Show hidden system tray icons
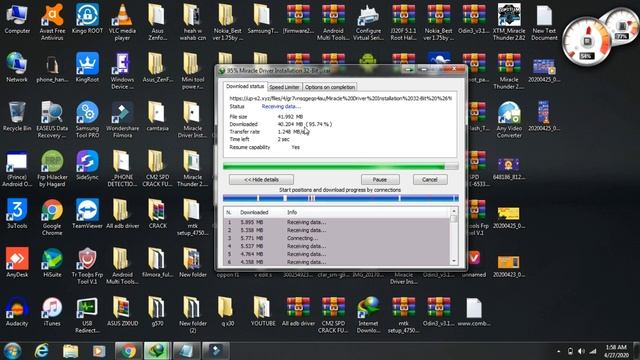Screen dimensions: 640x360 559,351
